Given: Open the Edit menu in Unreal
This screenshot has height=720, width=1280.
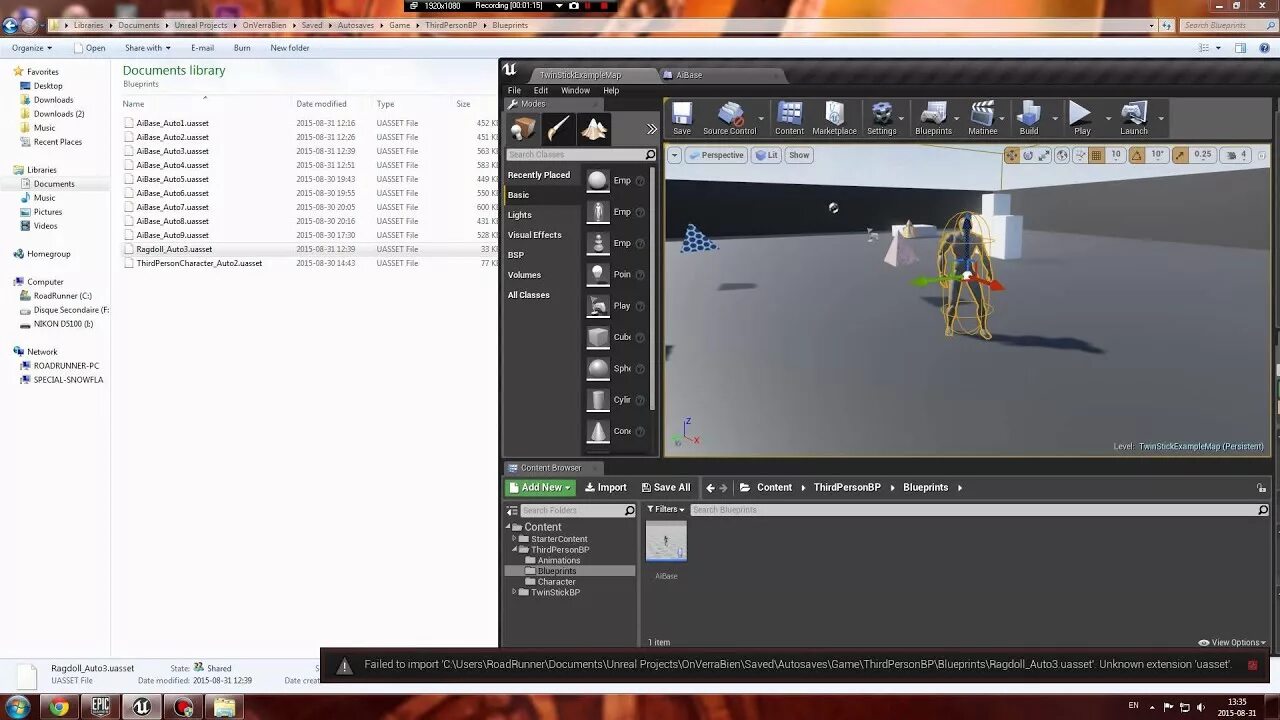Looking at the screenshot, I should (541, 90).
